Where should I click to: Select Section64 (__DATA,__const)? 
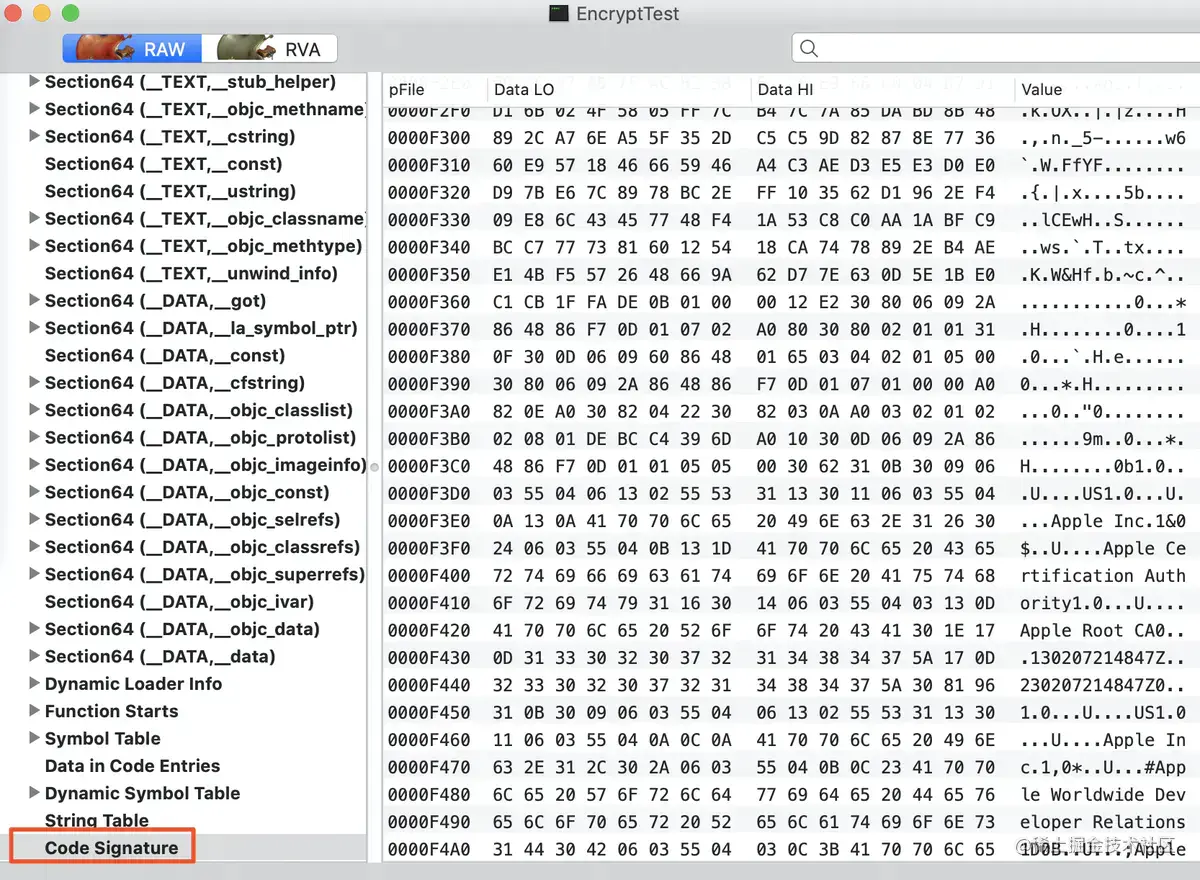point(165,355)
